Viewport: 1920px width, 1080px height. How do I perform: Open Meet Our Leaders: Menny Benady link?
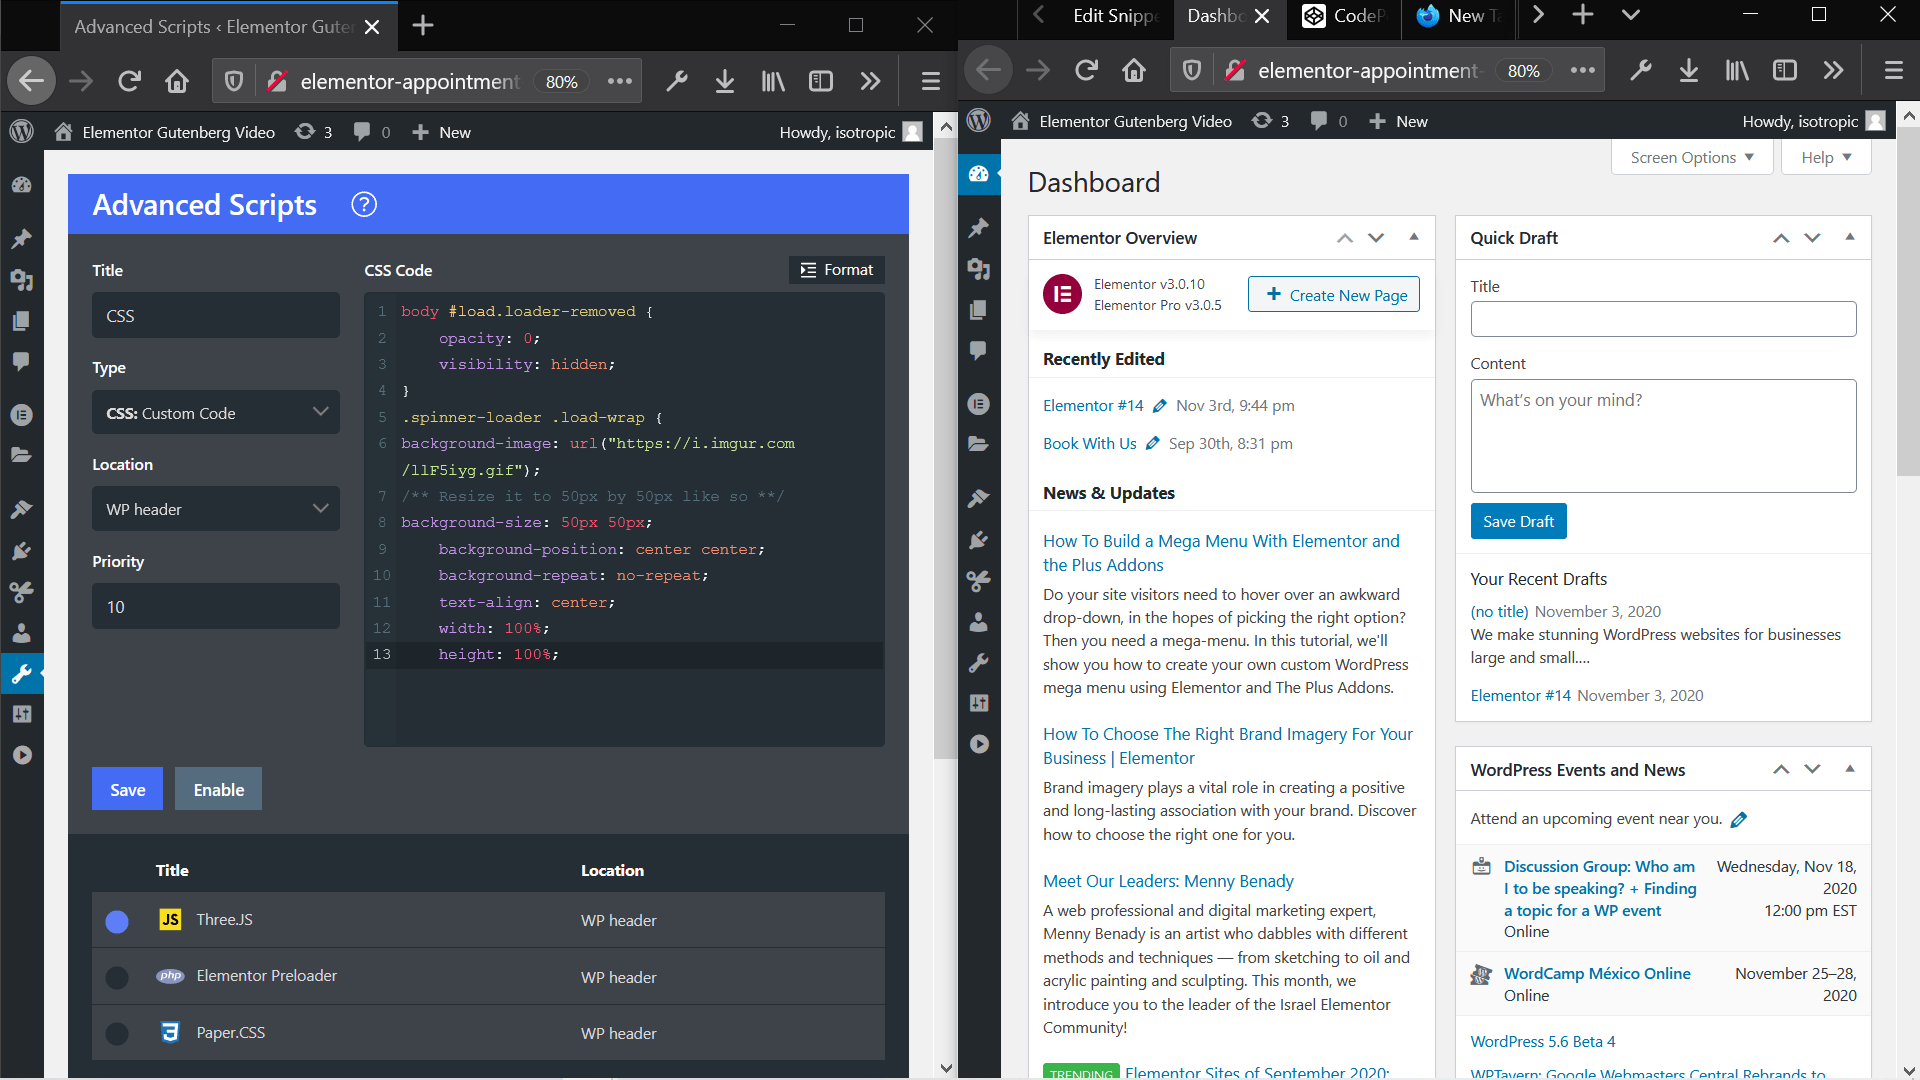(1168, 881)
